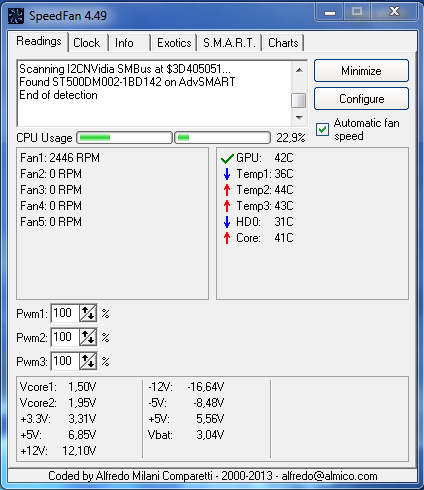This screenshot has height=490, width=424.
Task: Click the Vcore2 1,95V reading
Action: (58, 403)
